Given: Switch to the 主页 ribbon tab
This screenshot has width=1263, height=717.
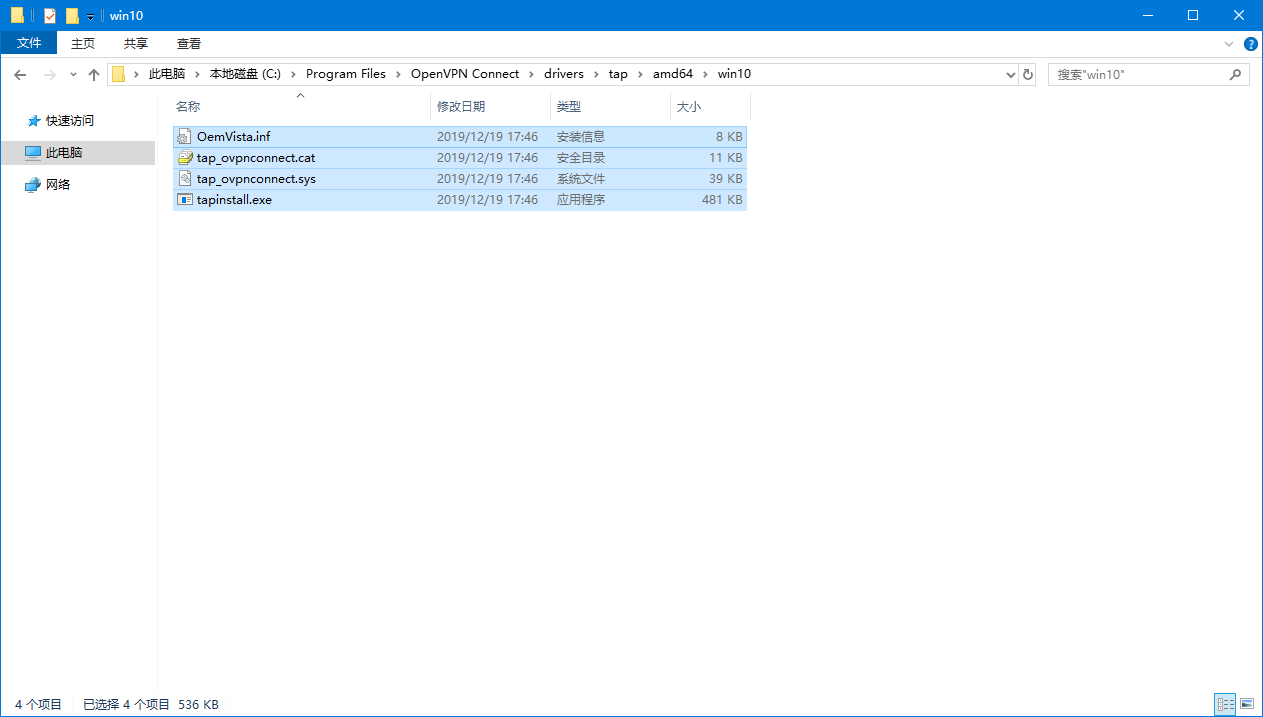Looking at the screenshot, I should pos(83,43).
